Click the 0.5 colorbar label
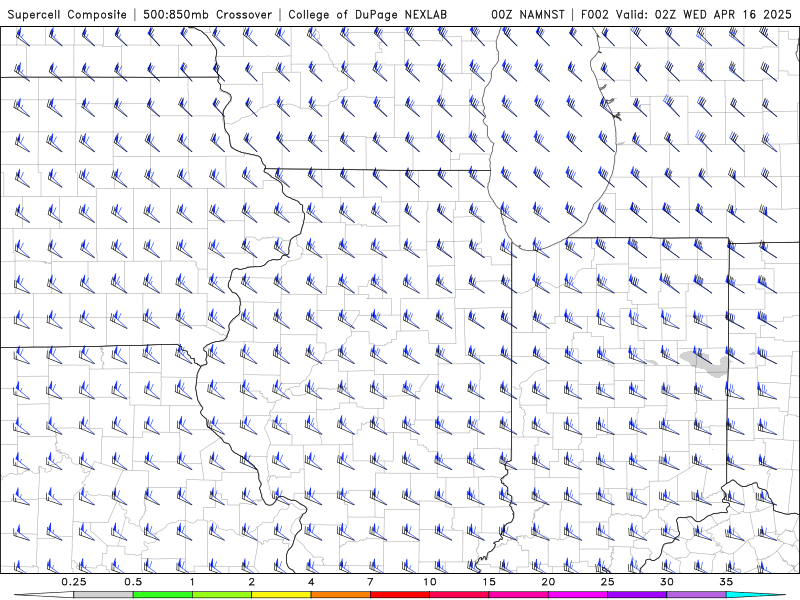Image resolution: width=800 pixels, height=600 pixels. click(x=133, y=582)
